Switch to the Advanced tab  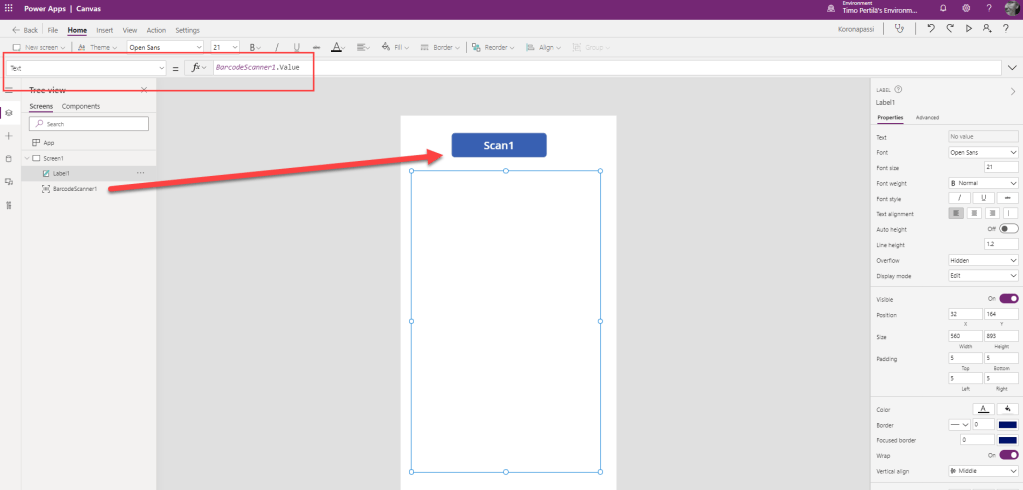pyautogui.click(x=927, y=117)
